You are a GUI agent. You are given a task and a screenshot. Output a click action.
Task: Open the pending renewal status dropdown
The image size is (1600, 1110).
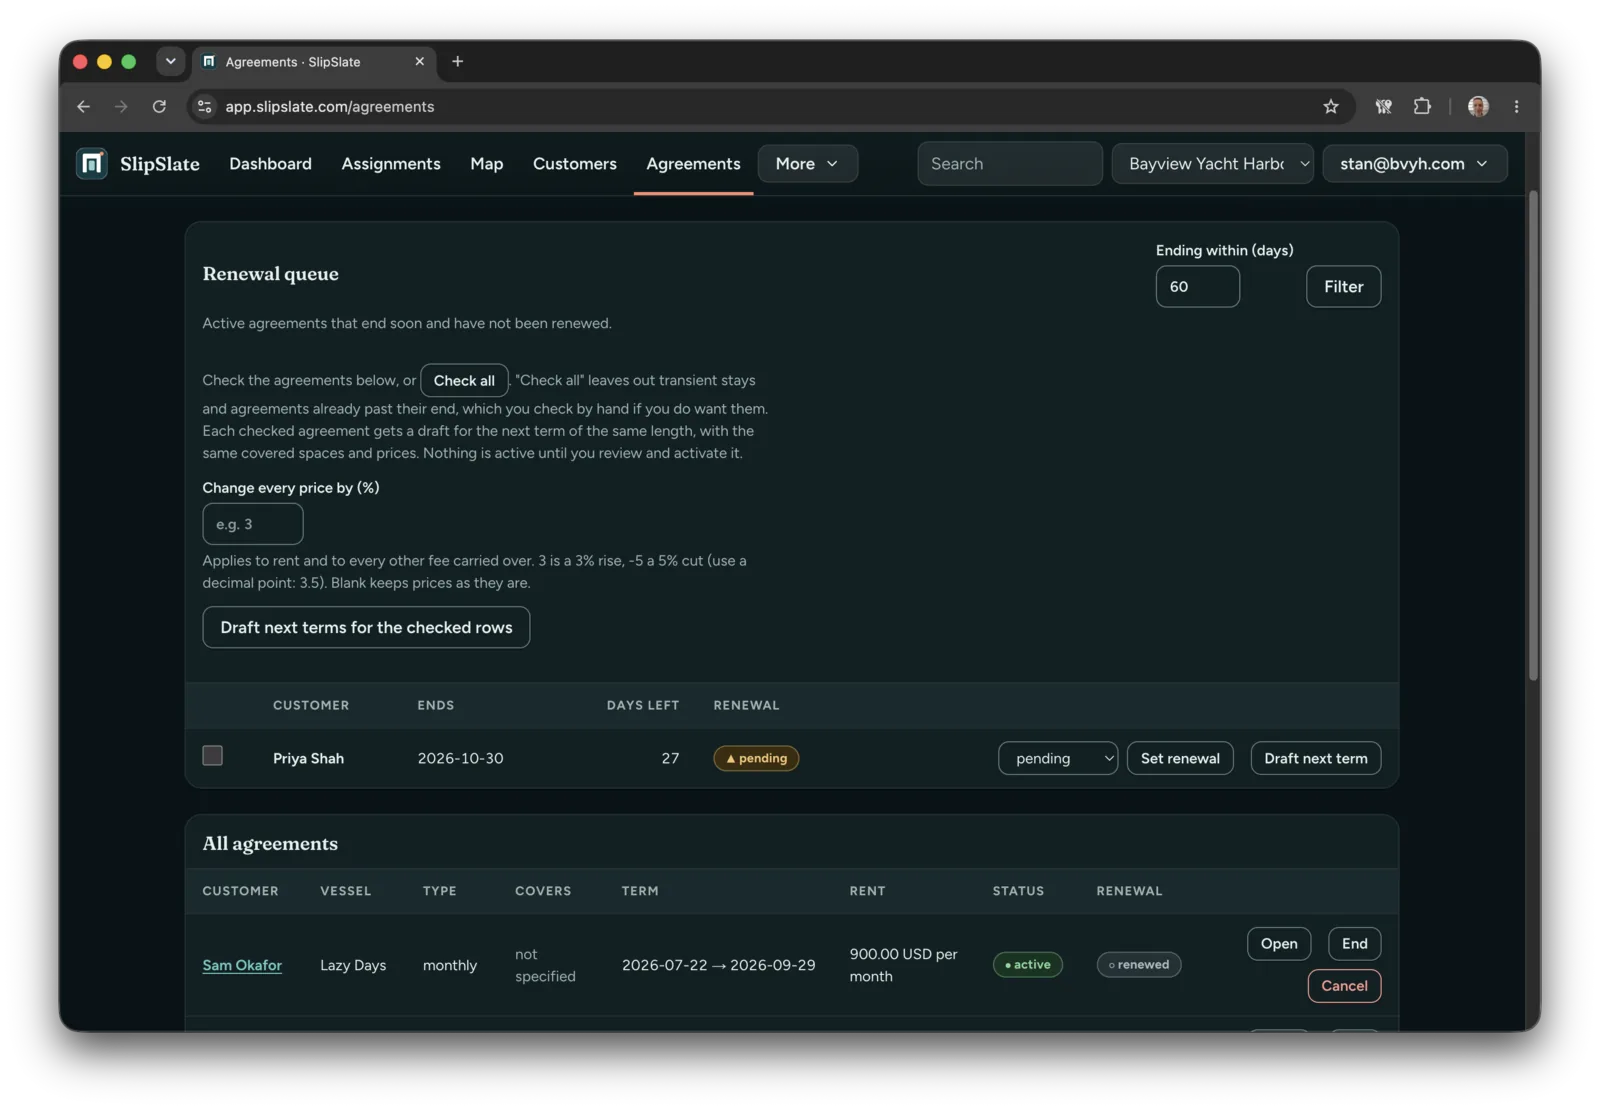coord(1057,758)
